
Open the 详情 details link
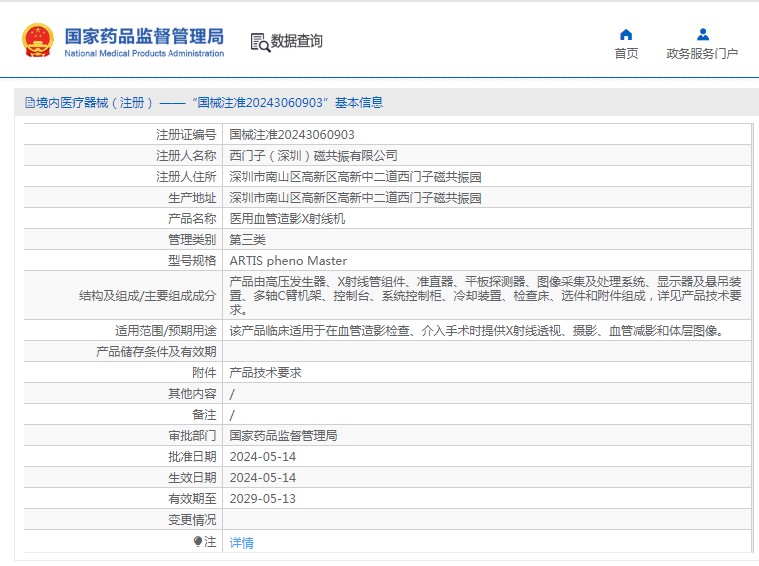(242, 542)
